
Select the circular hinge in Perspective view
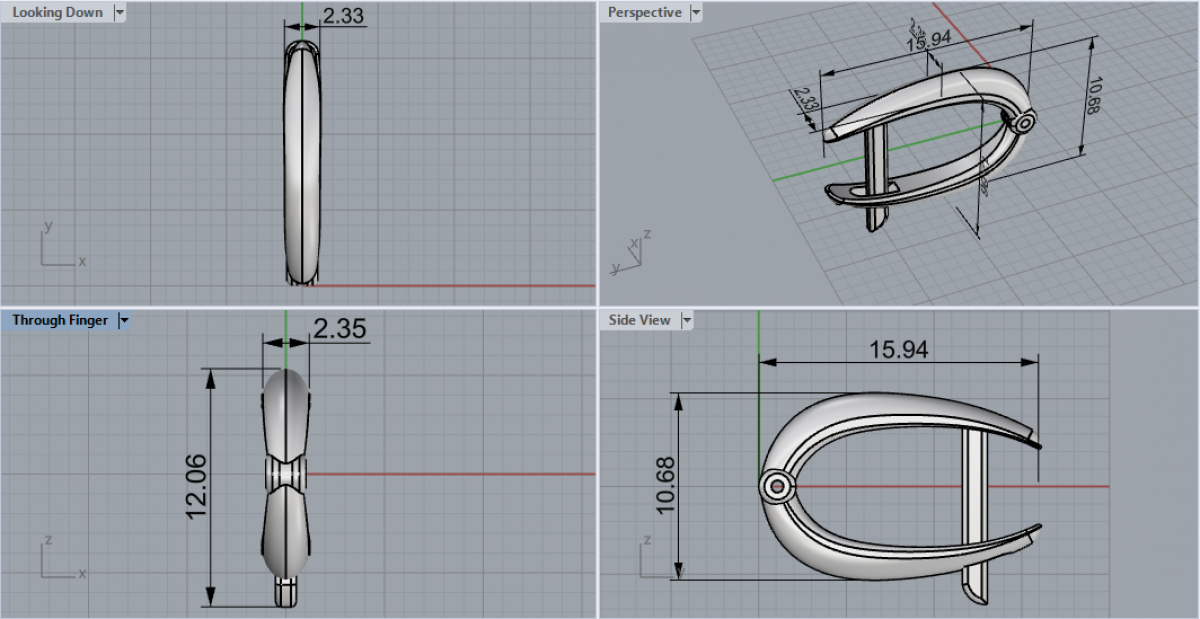(x=1023, y=123)
